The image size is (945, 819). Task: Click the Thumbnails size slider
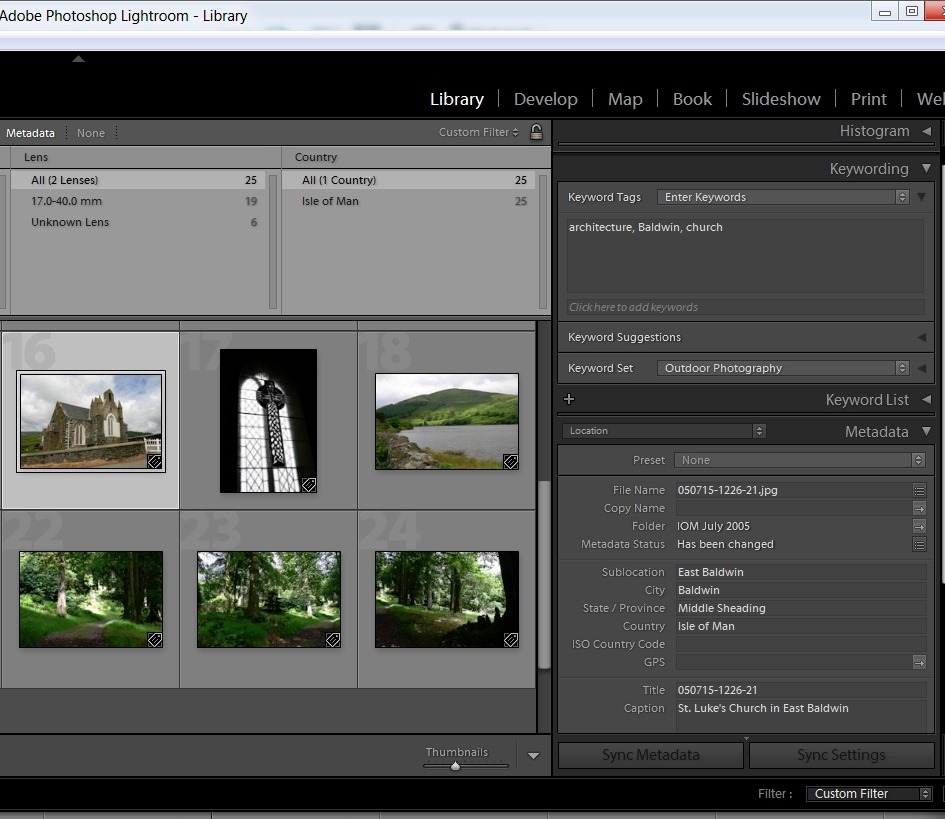456,766
